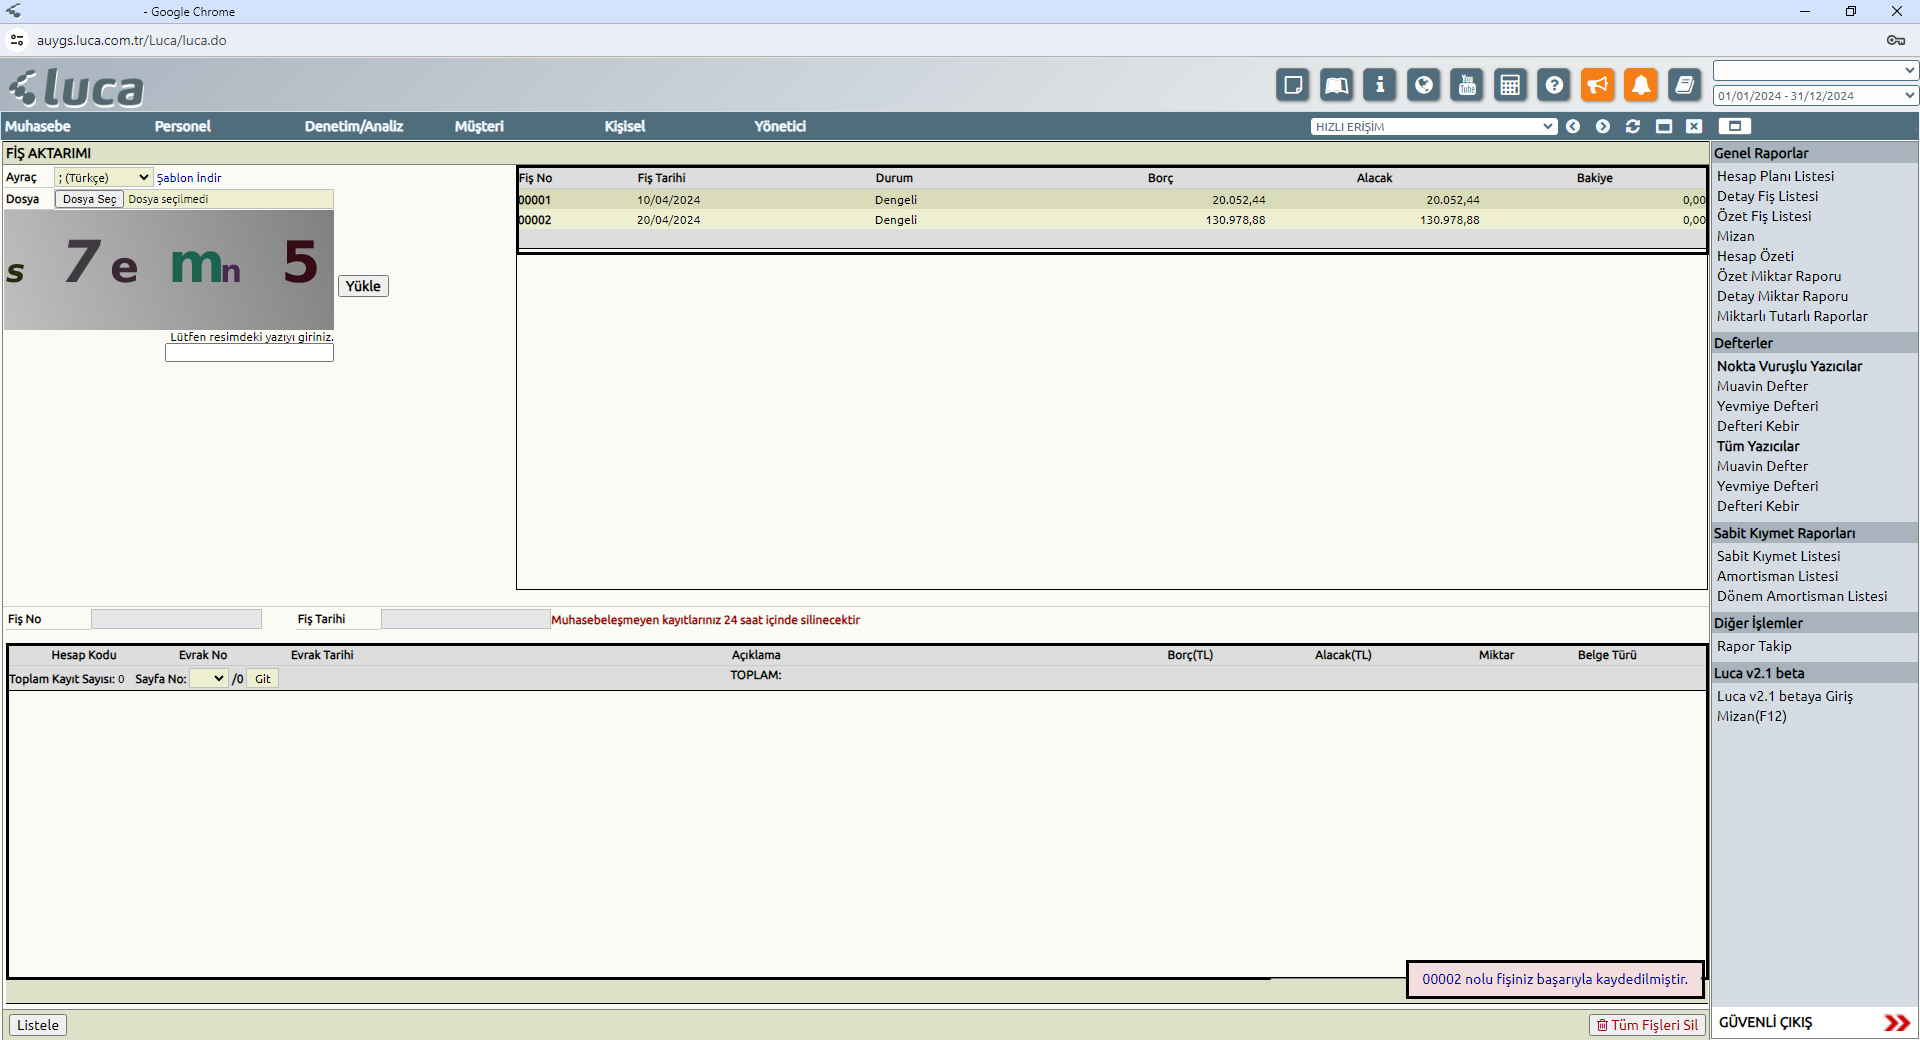Open the orange megaphone announcements icon
The width and height of the screenshot is (1920, 1040).
click(1598, 85)
